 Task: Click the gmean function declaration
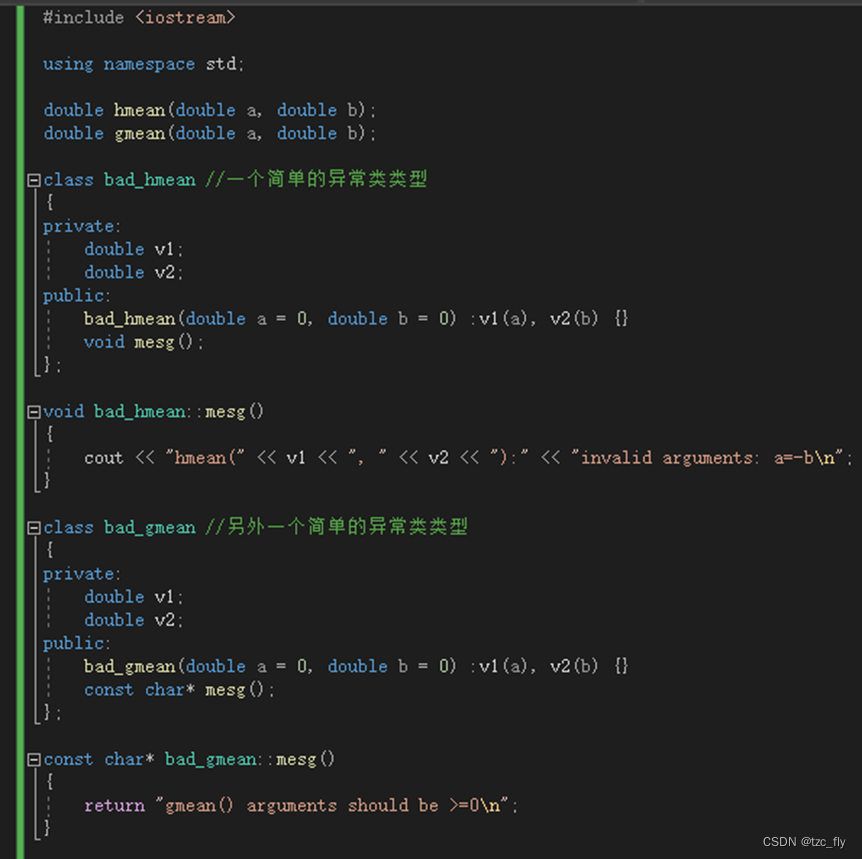(x=209, y=134)
